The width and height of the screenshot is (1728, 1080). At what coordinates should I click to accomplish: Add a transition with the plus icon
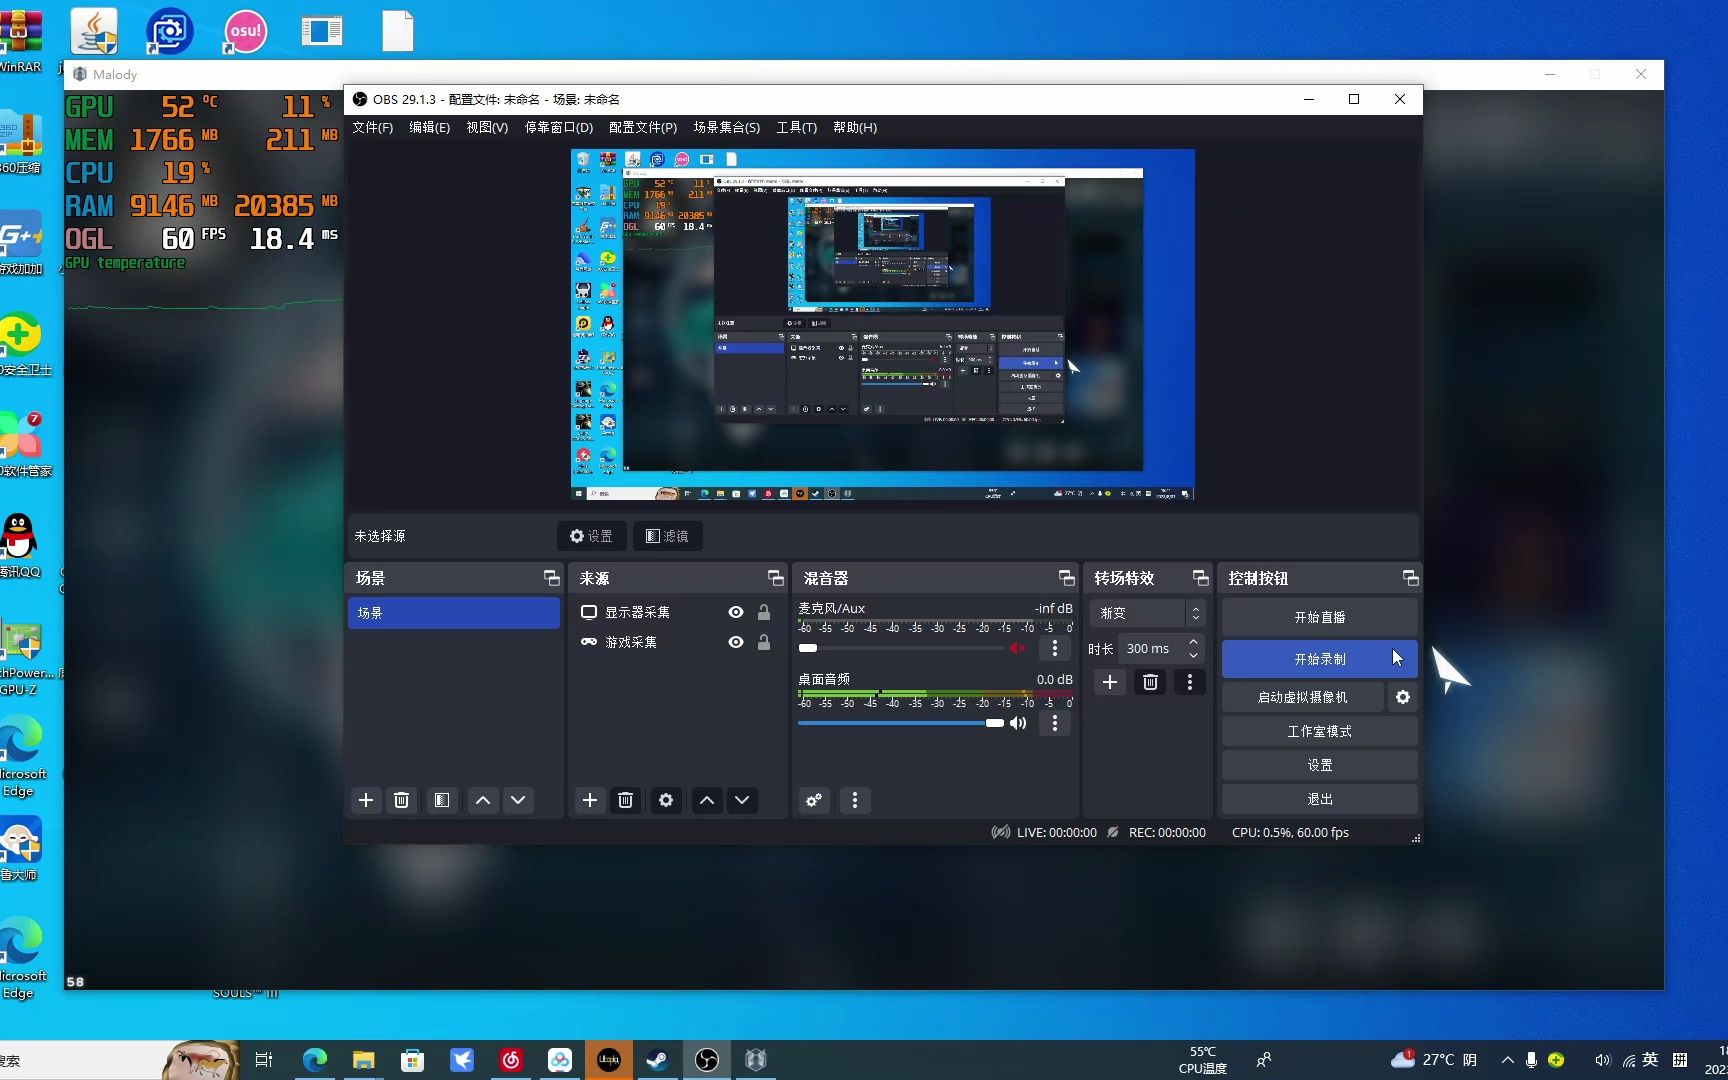pyautogui.click(x=1110, y=682)
